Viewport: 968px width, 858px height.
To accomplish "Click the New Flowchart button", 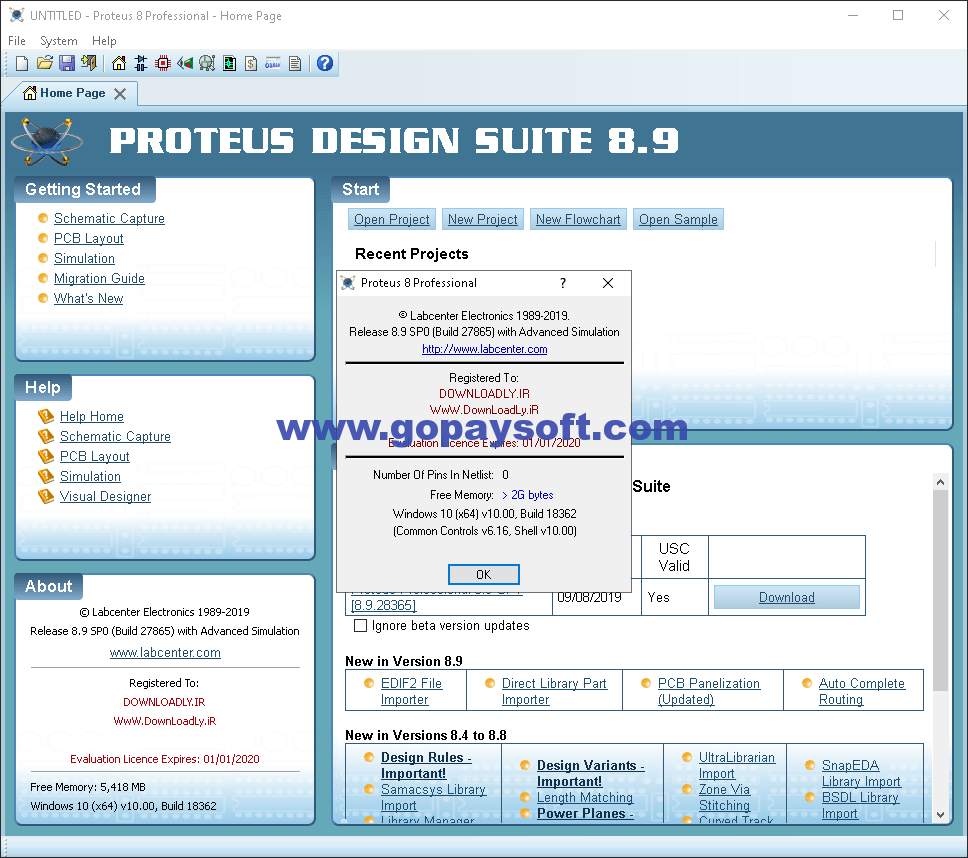I will [x=578, y=219].
